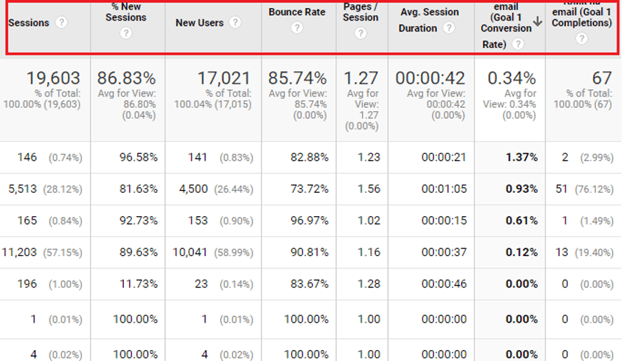Screen dimensions: 622x361
Task: Sort by Bounce Rate column header
Action: click(297, 12)
